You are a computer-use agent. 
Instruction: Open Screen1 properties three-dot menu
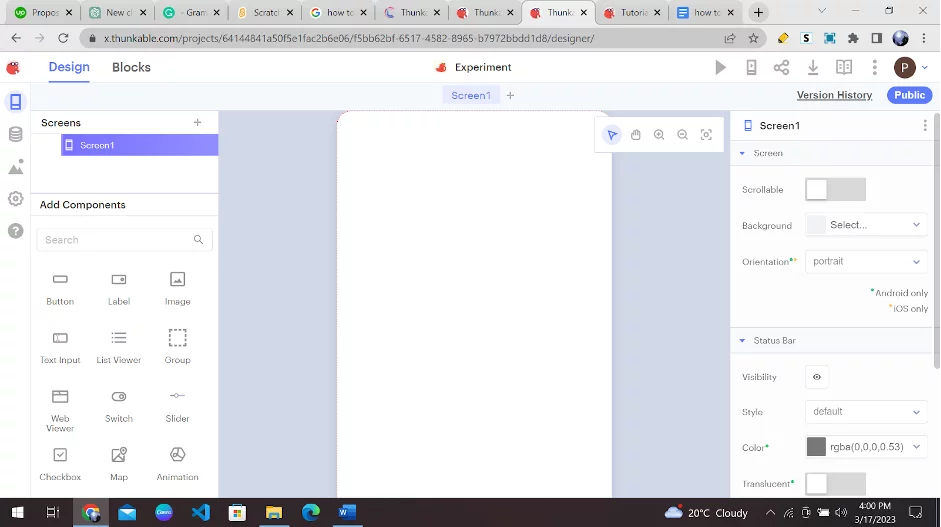[x=925, y=125]
